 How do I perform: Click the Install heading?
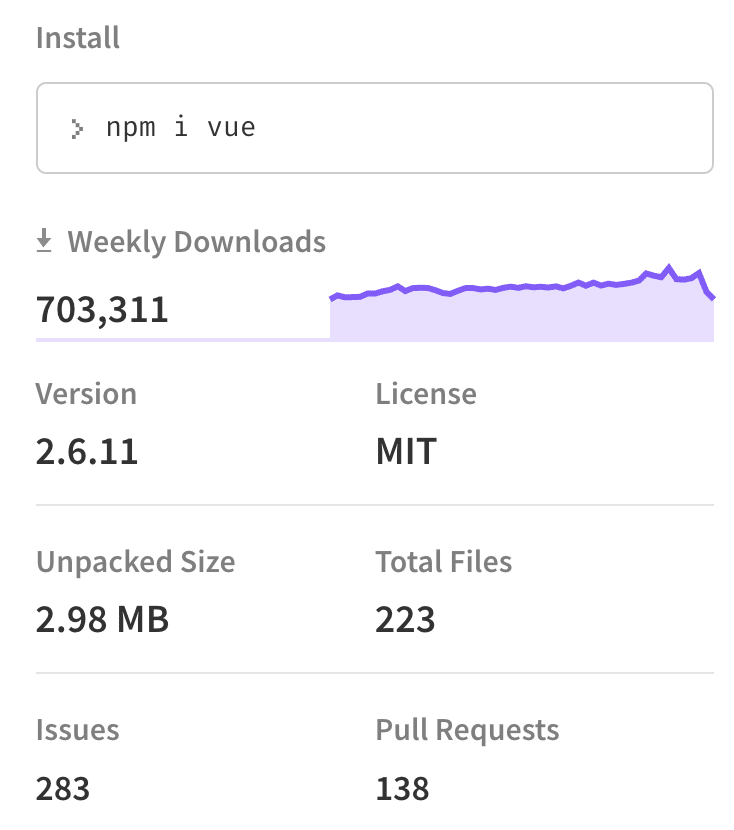coord(78,38)
